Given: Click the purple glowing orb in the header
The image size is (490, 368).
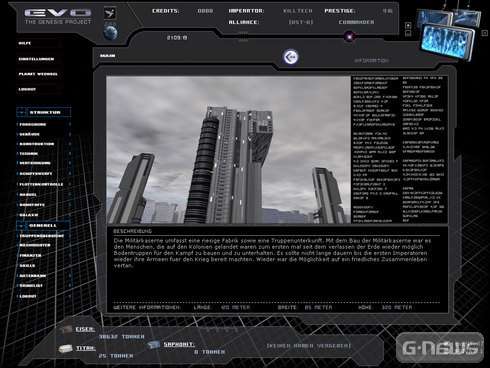Looking at the screenshot, I should coord(350,37).
